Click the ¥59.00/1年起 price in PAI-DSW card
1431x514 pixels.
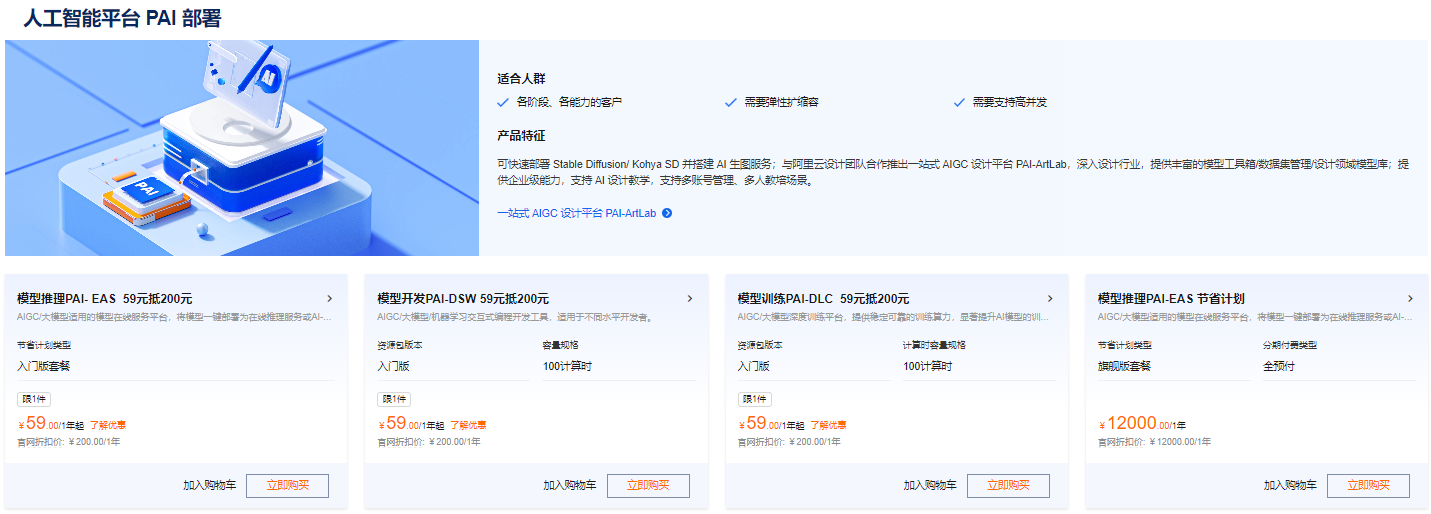(410, 423)
